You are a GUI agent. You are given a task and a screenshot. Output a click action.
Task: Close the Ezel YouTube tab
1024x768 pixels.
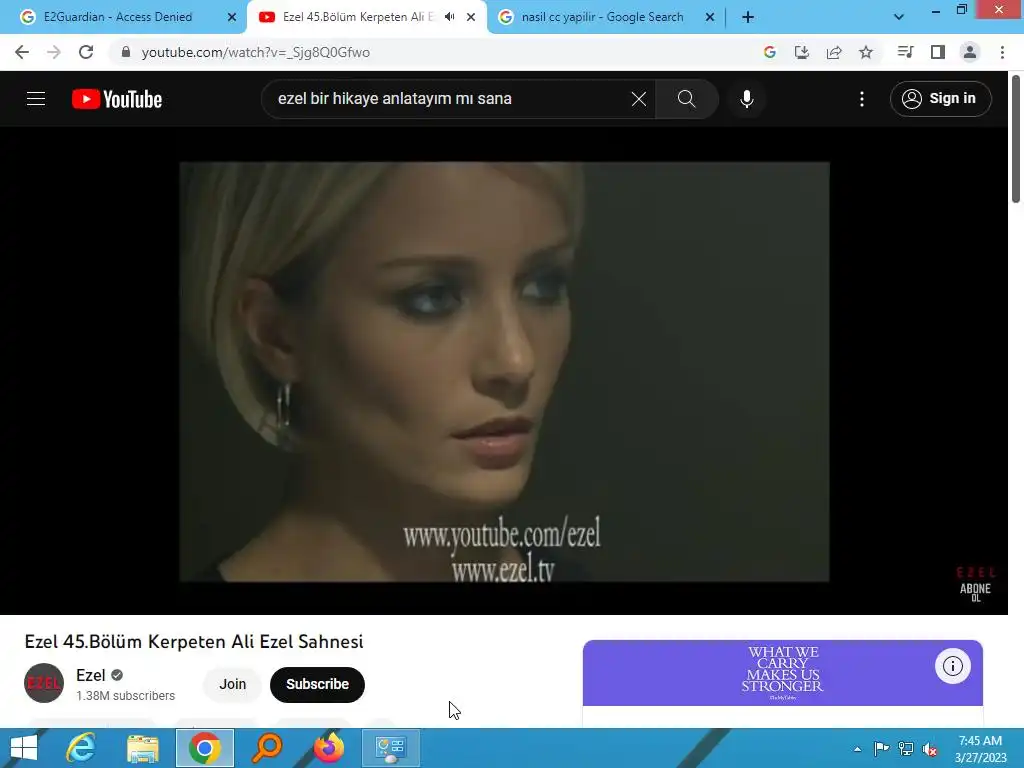471,18
